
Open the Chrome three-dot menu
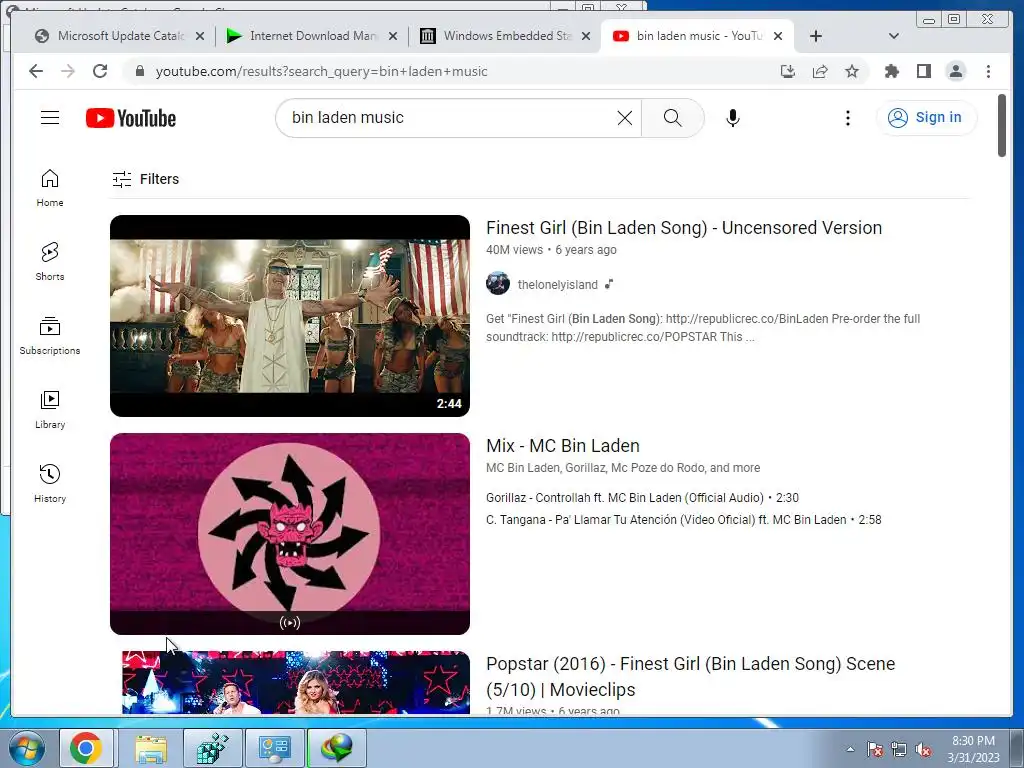click(x=988, y=71)
